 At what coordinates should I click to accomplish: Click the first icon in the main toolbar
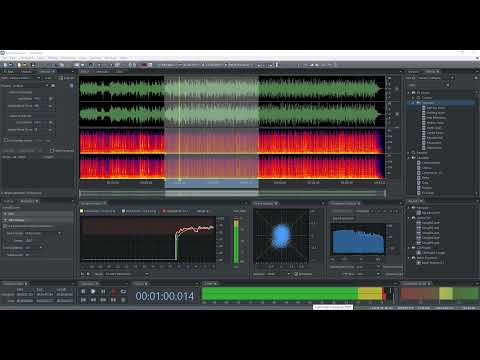4,65
